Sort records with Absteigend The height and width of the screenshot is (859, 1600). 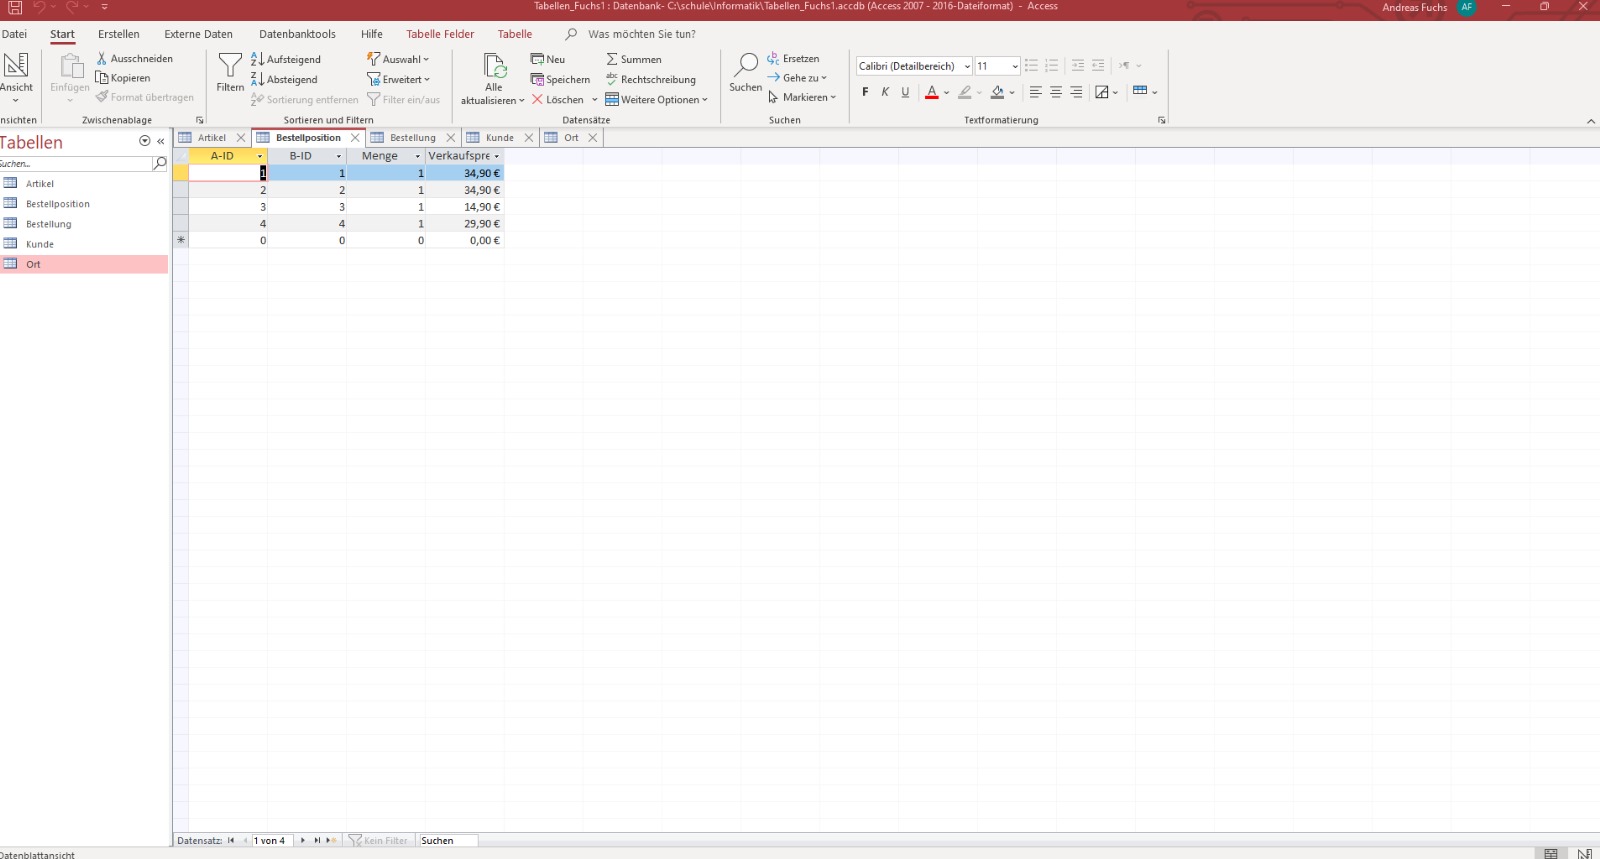click(284, 79)
